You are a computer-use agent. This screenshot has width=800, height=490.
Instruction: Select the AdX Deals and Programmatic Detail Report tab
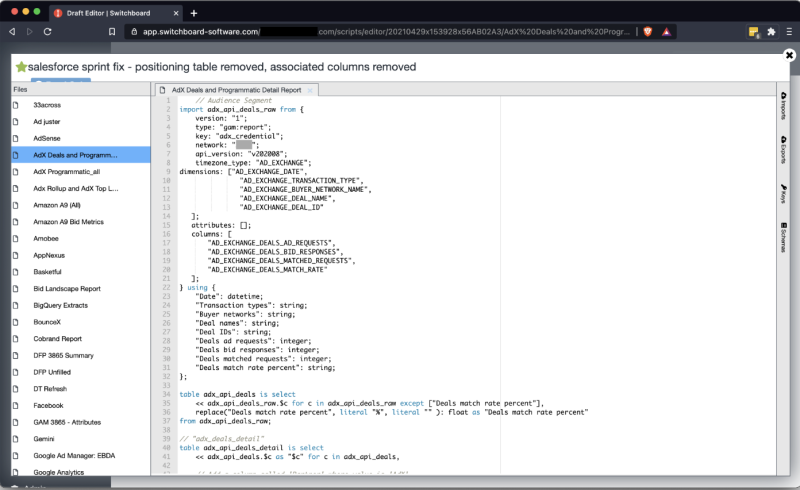tap(236, 90)
